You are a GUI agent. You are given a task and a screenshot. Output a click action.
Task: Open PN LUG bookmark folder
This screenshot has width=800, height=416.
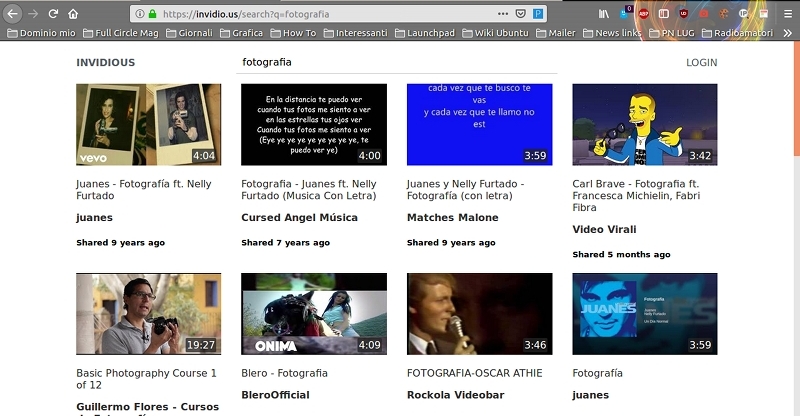672,33
